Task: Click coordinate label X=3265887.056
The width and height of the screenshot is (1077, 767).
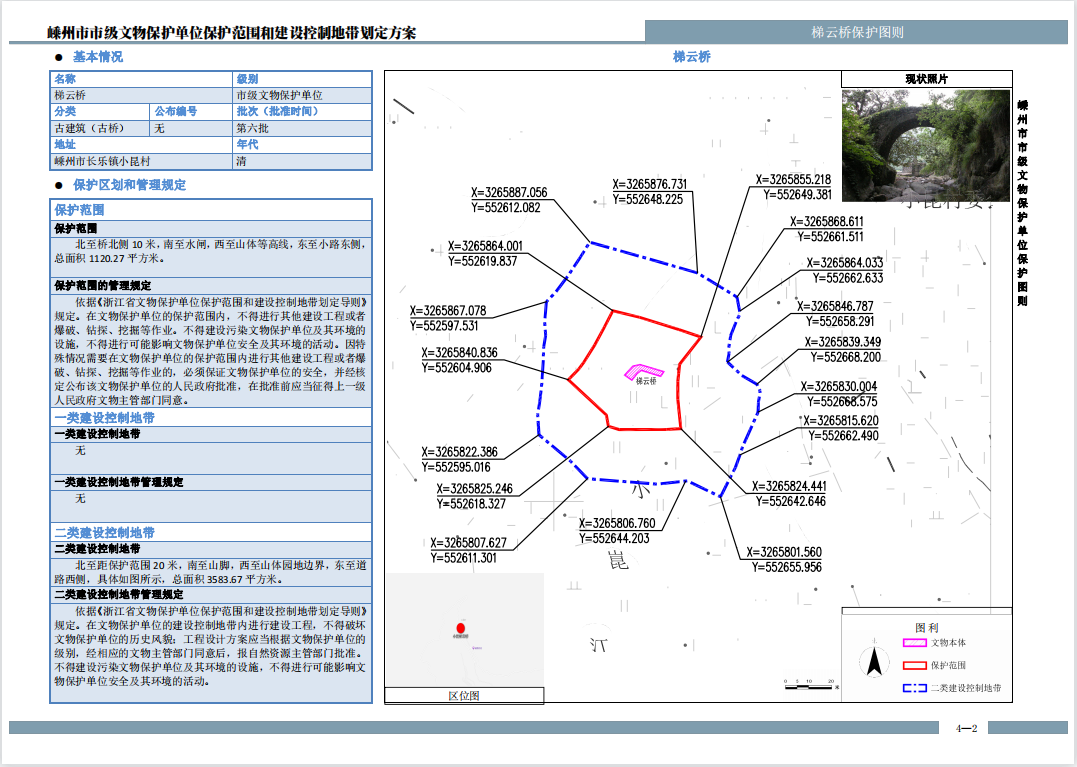Action: (509, 193)
